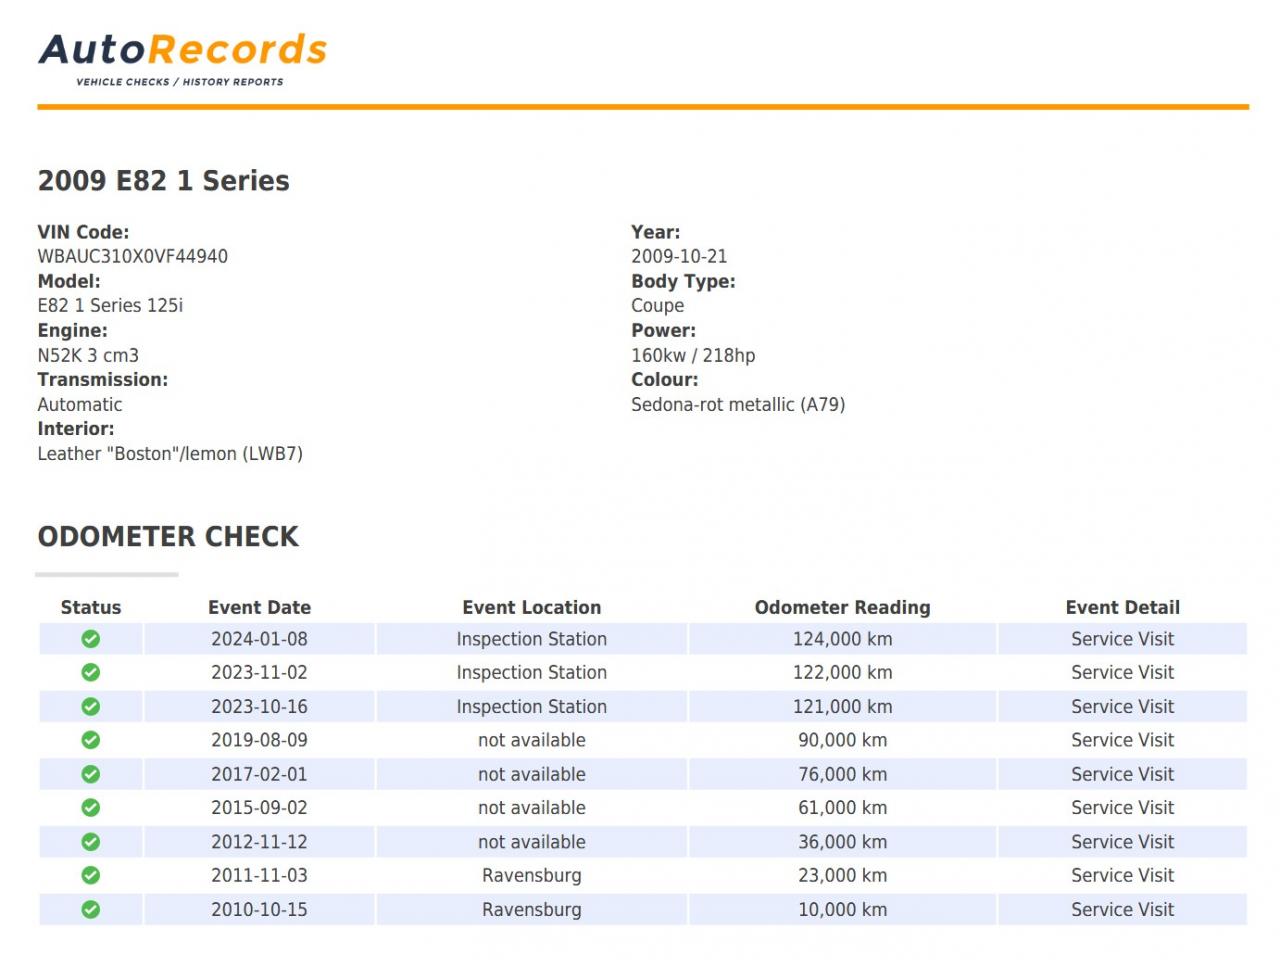Click the odometer reading 121,000 km
Screen dimensions: 1280x960
(843, 706)
